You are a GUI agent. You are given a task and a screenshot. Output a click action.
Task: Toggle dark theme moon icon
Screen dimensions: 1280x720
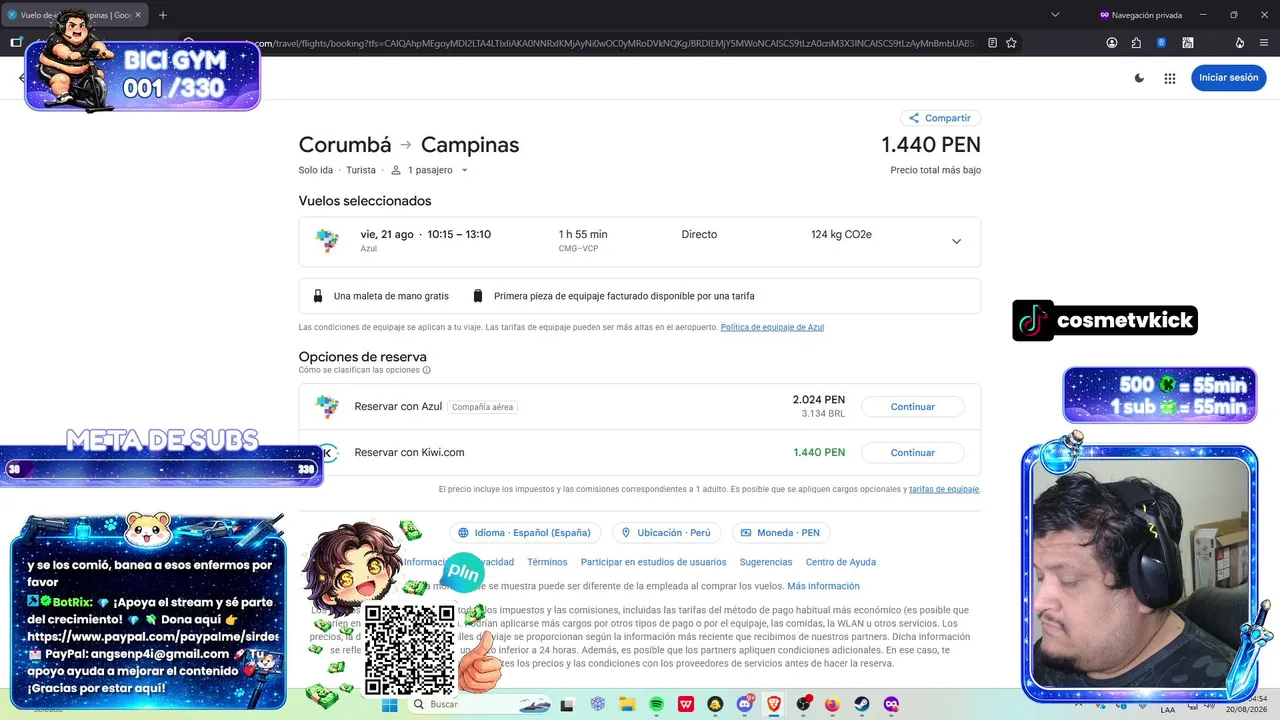click(1139, 78)
